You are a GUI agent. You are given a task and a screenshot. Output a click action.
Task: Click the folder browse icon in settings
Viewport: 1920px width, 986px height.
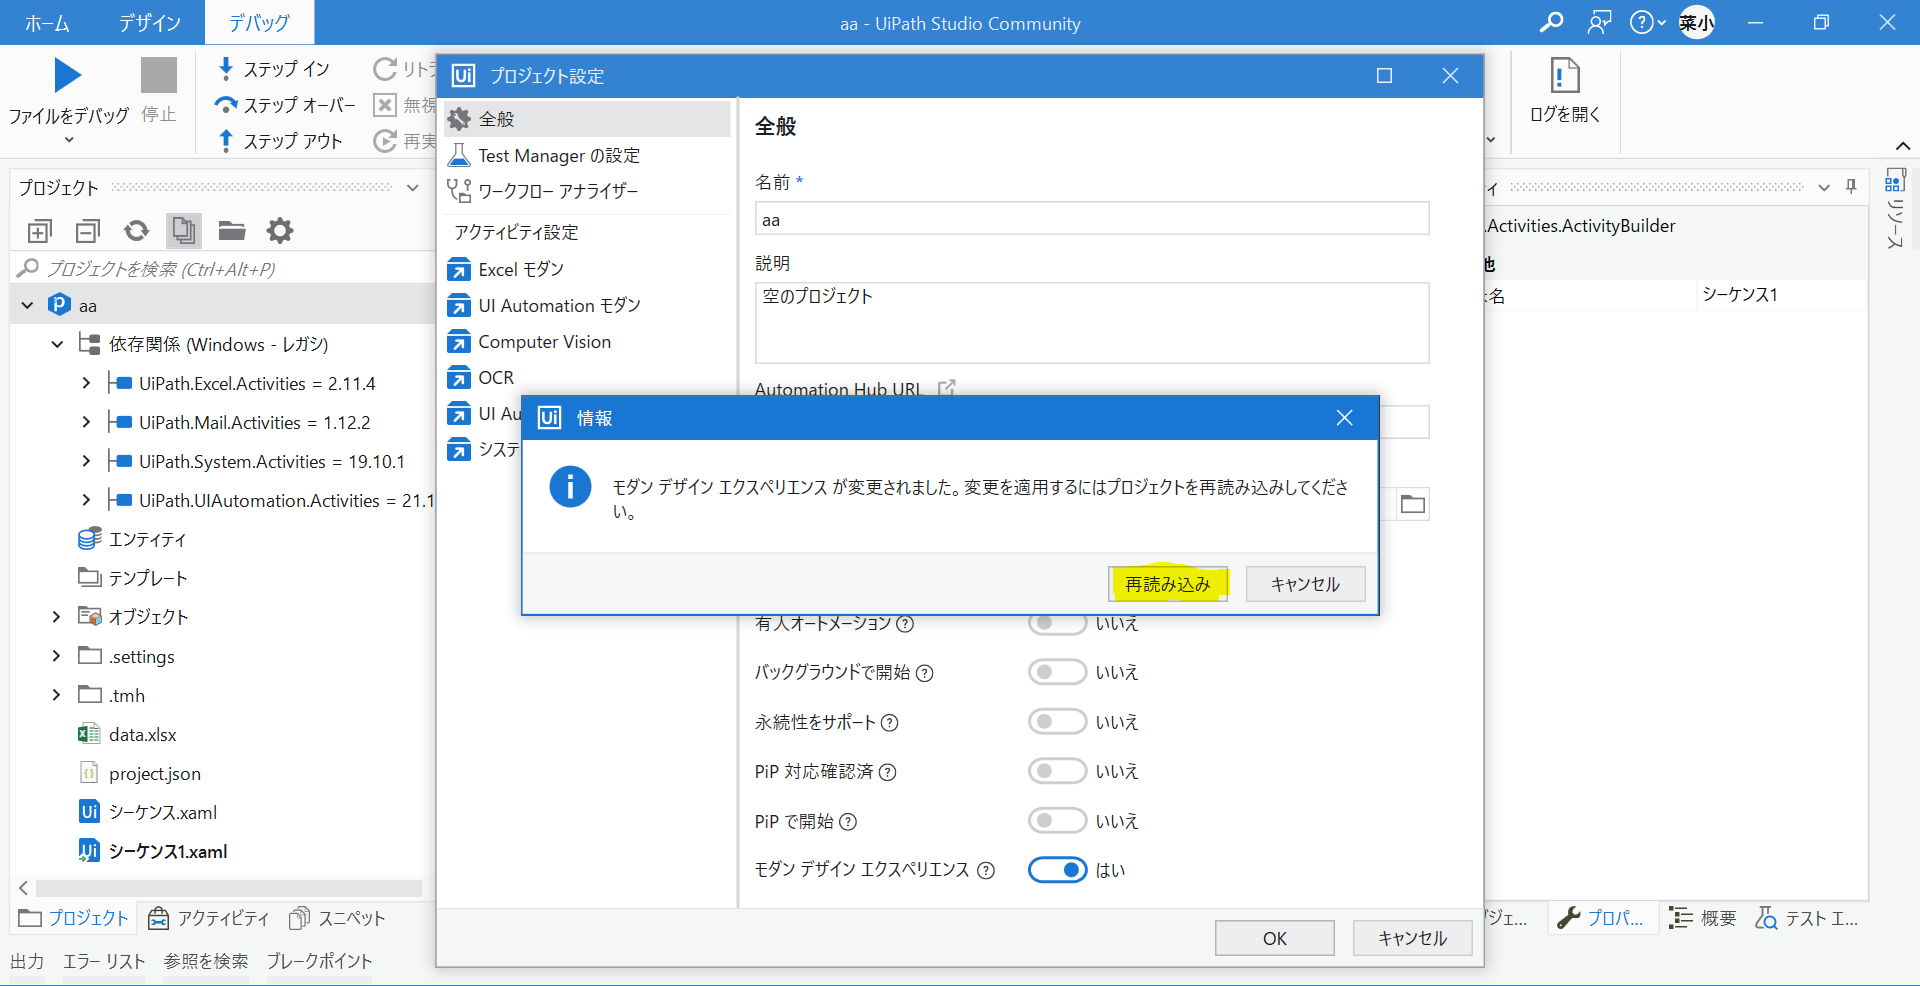(1412, 504)
